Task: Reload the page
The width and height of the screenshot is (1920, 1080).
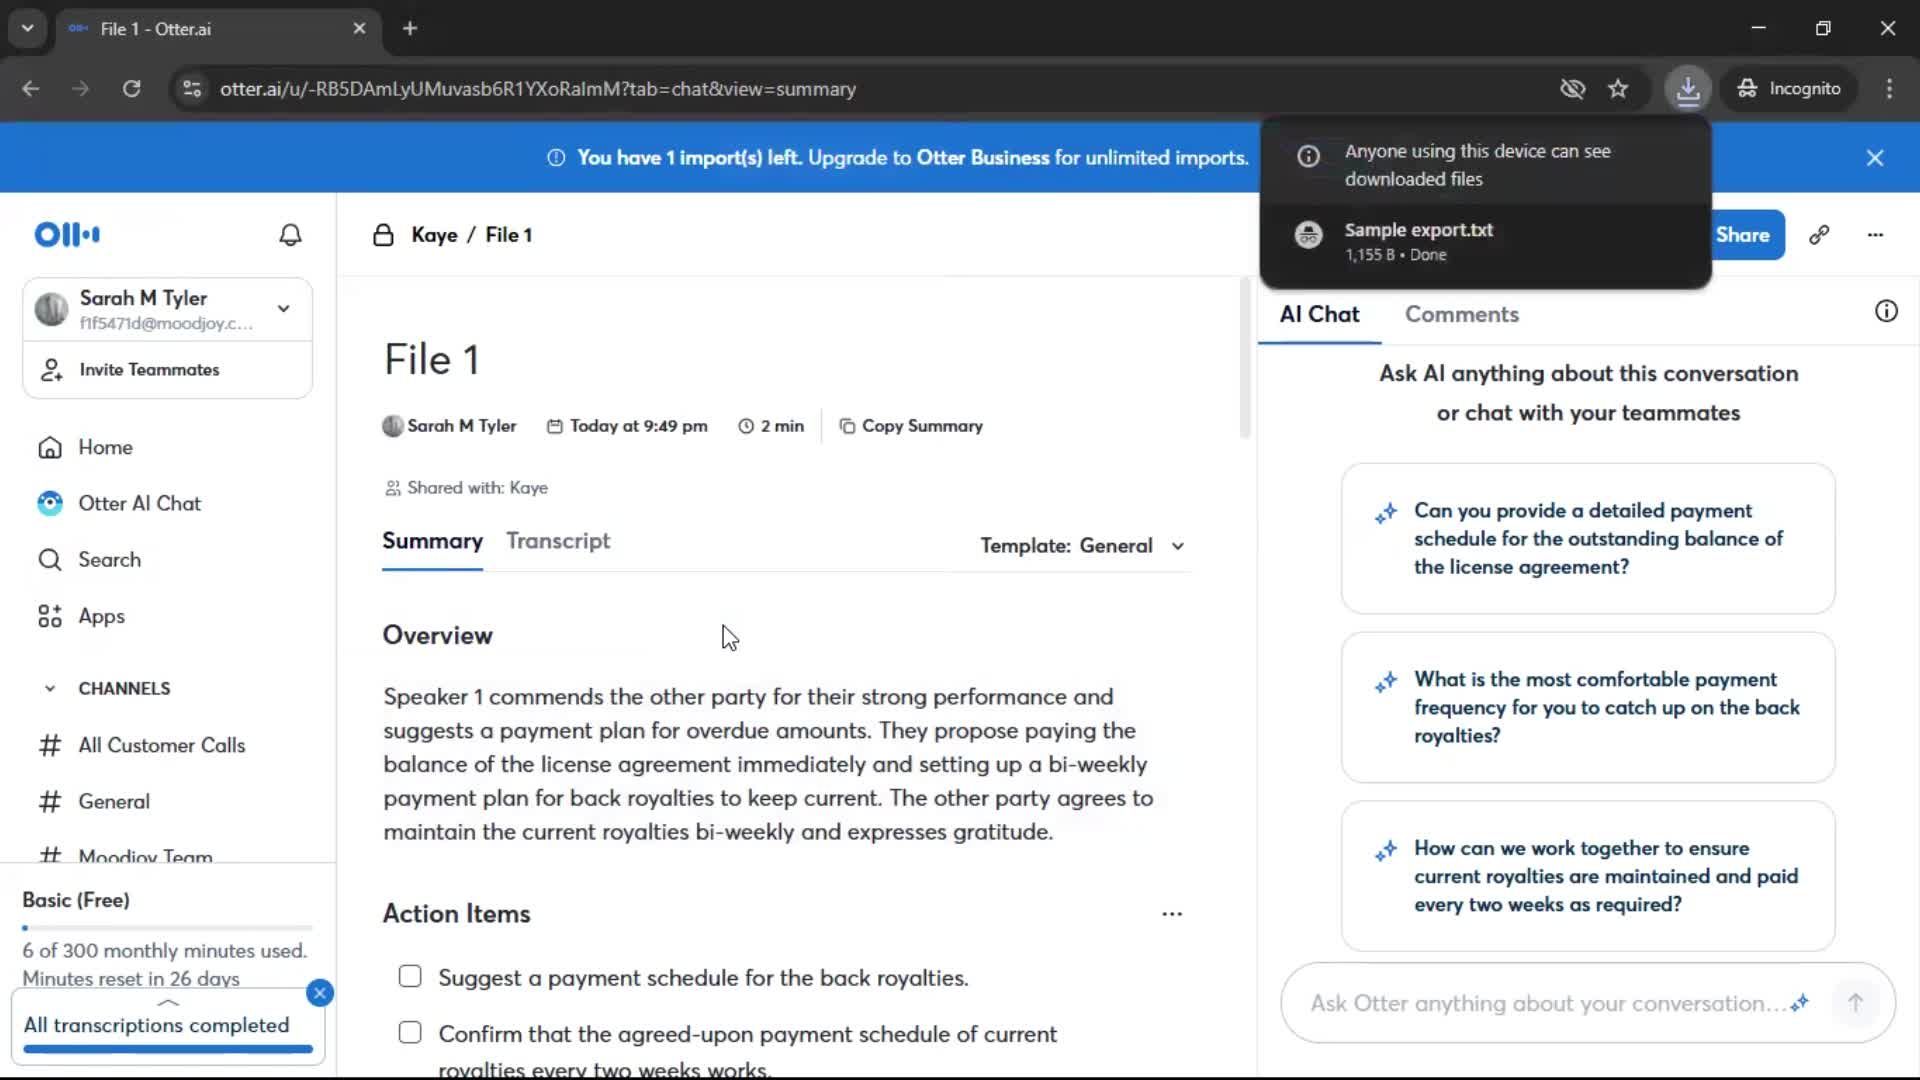Action: [x=131, y=88]
